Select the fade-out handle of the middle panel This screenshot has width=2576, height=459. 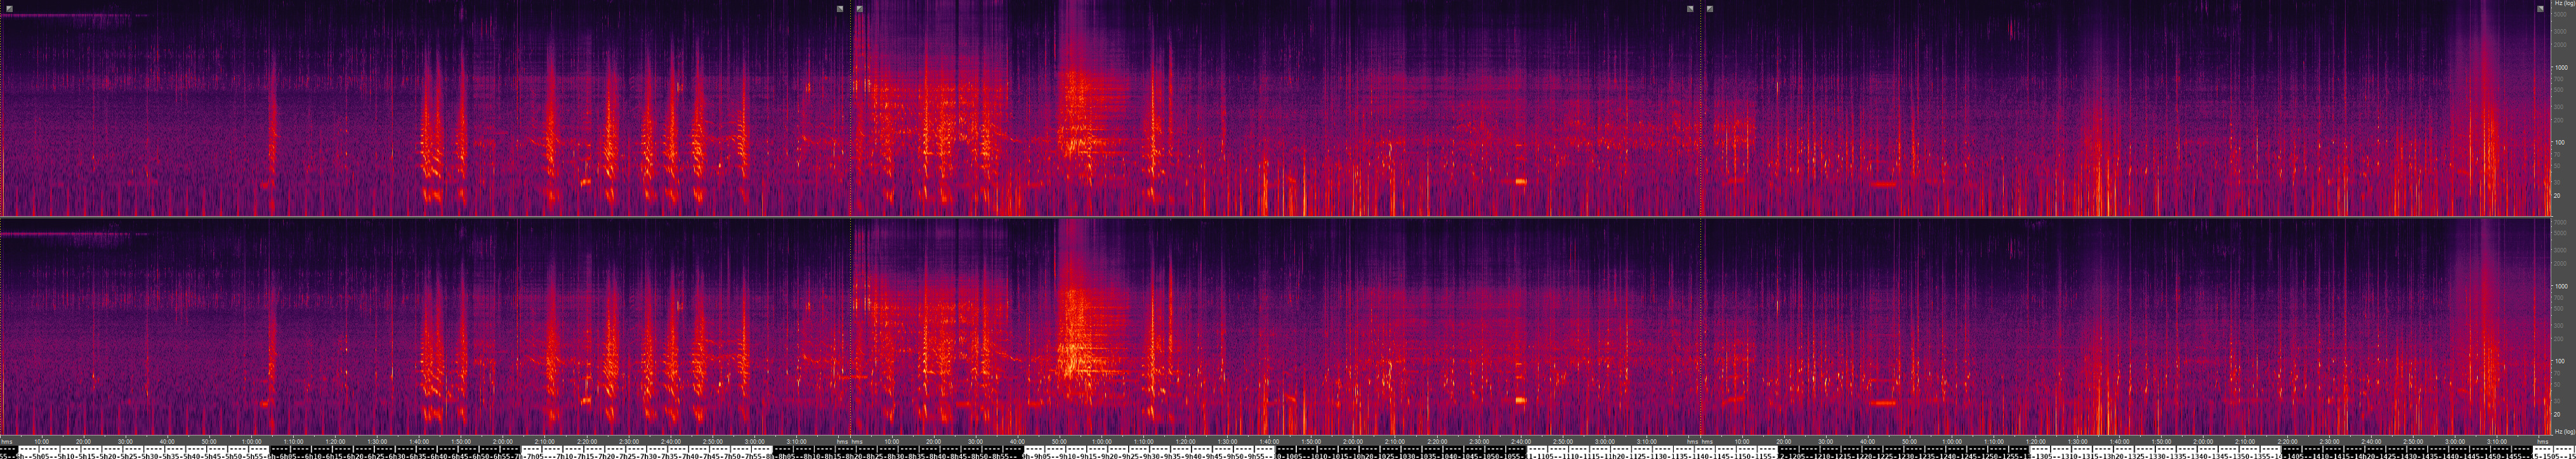point(1690,9)
